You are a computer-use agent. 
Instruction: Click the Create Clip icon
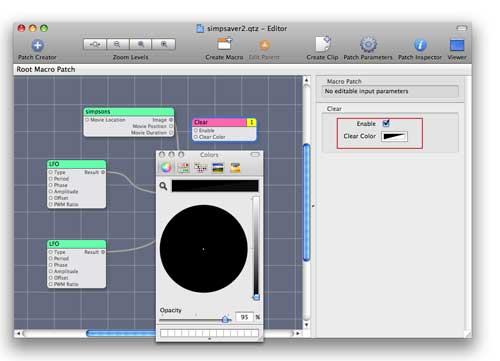322,44
